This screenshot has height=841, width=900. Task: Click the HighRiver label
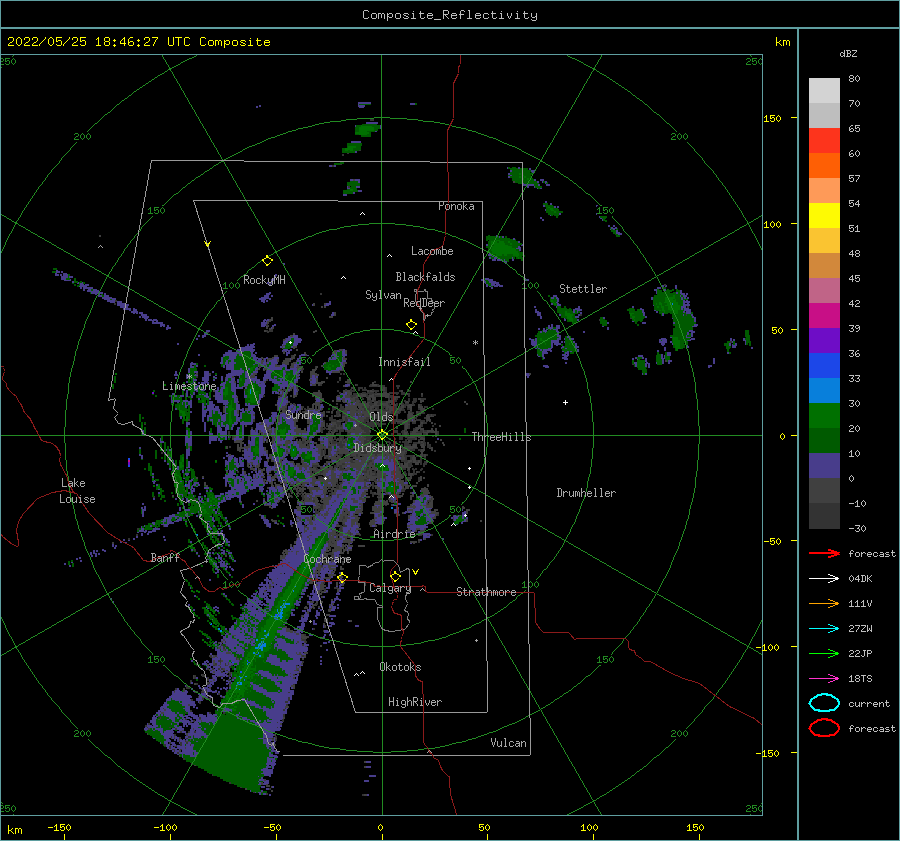click(x=415, y=702)
